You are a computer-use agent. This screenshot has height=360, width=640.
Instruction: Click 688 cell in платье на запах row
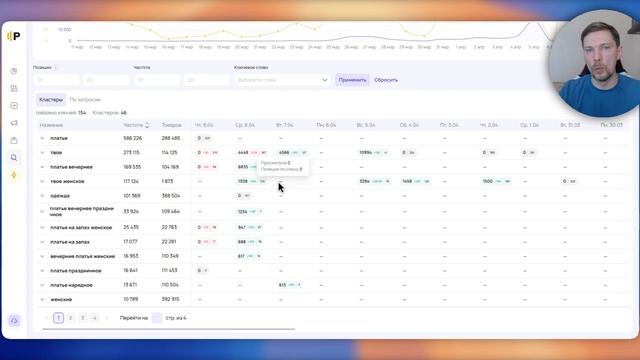pyautogui.click(x=250, y=242)
